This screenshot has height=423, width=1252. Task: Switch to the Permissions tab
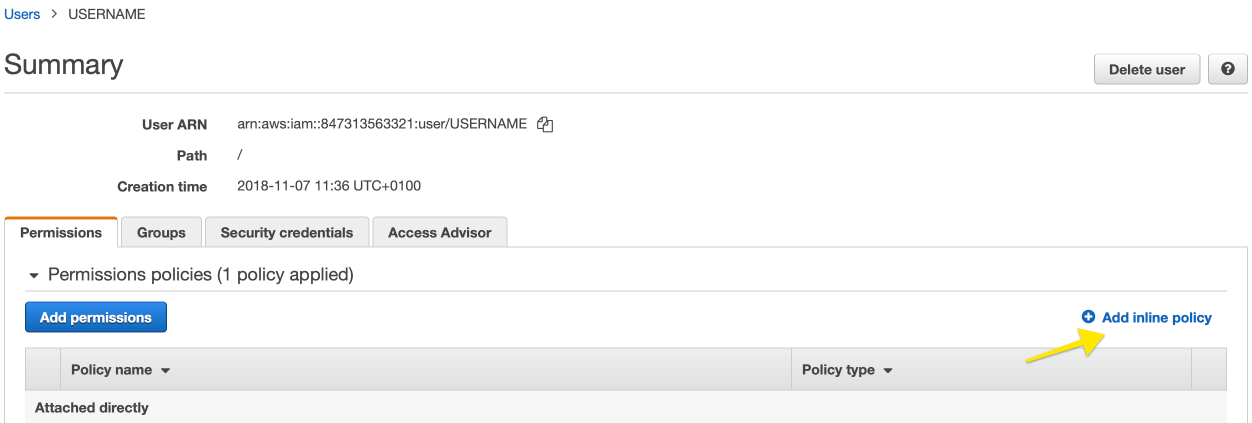(x=61, y=233)
